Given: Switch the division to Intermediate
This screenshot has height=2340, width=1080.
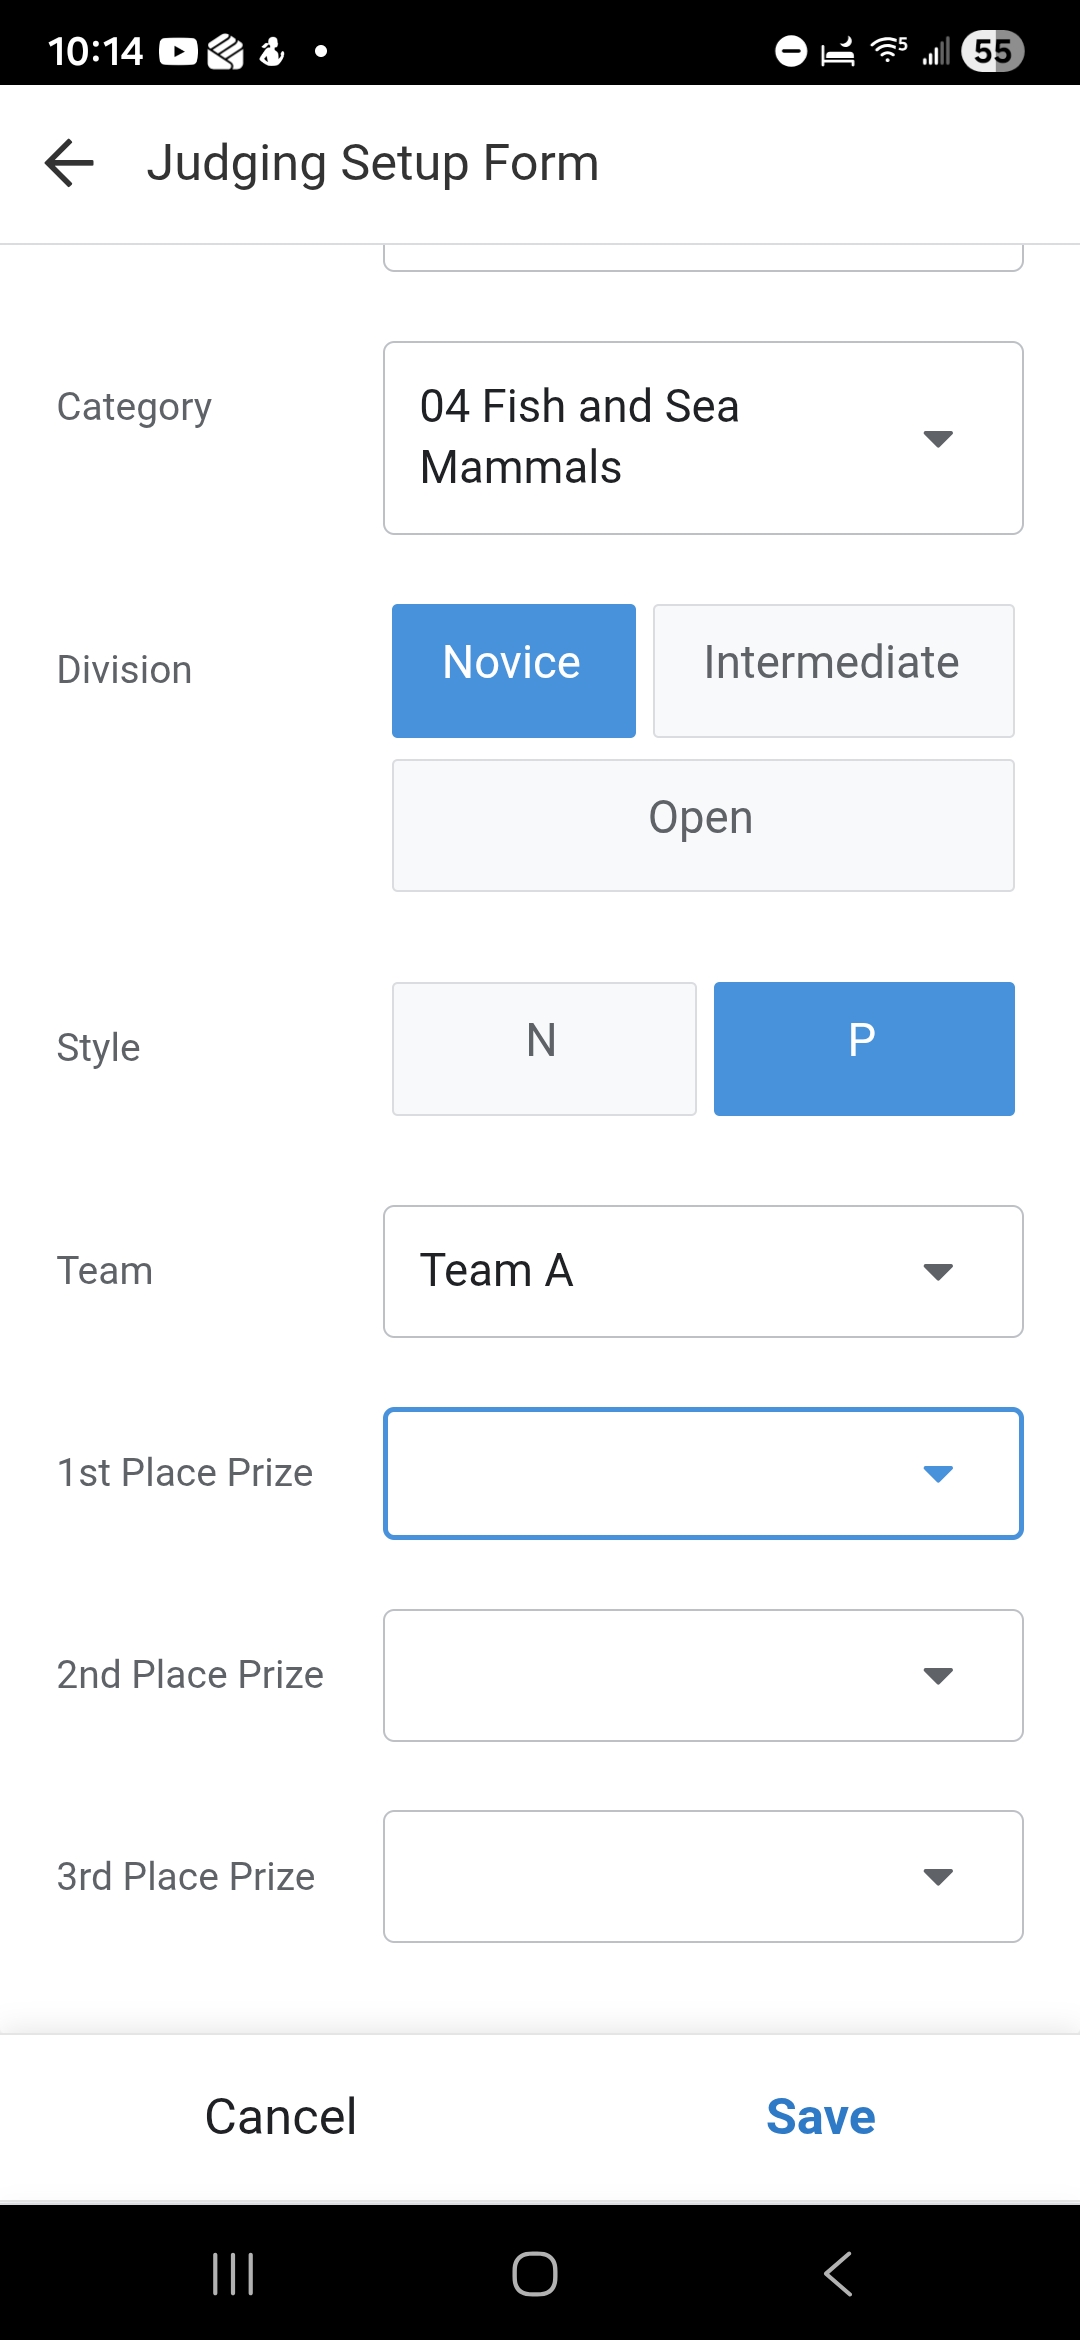Looking at the screenshot, I should [832, 670].
